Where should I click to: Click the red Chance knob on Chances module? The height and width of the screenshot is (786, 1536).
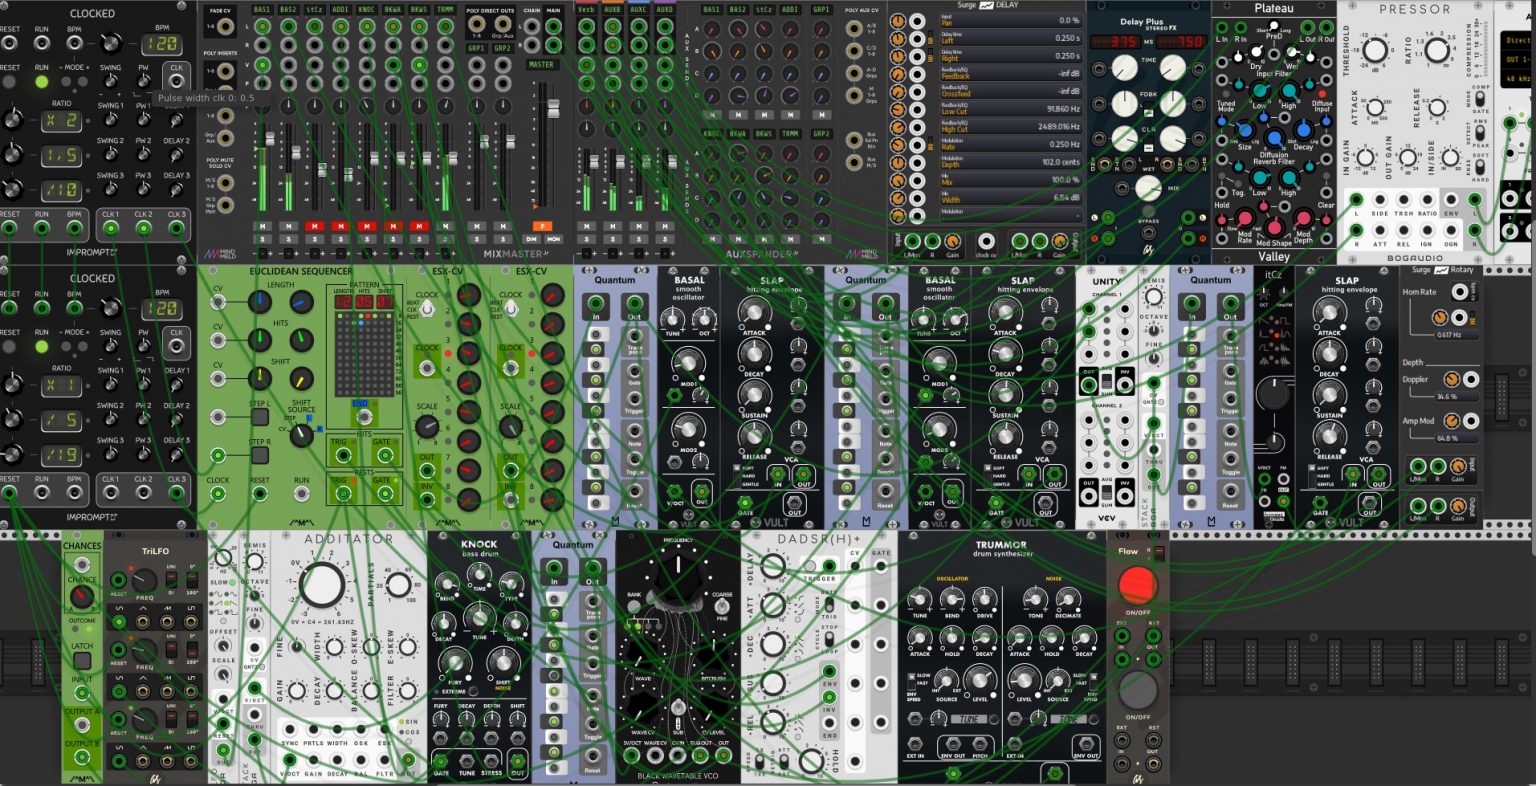[x=82, y=597]
